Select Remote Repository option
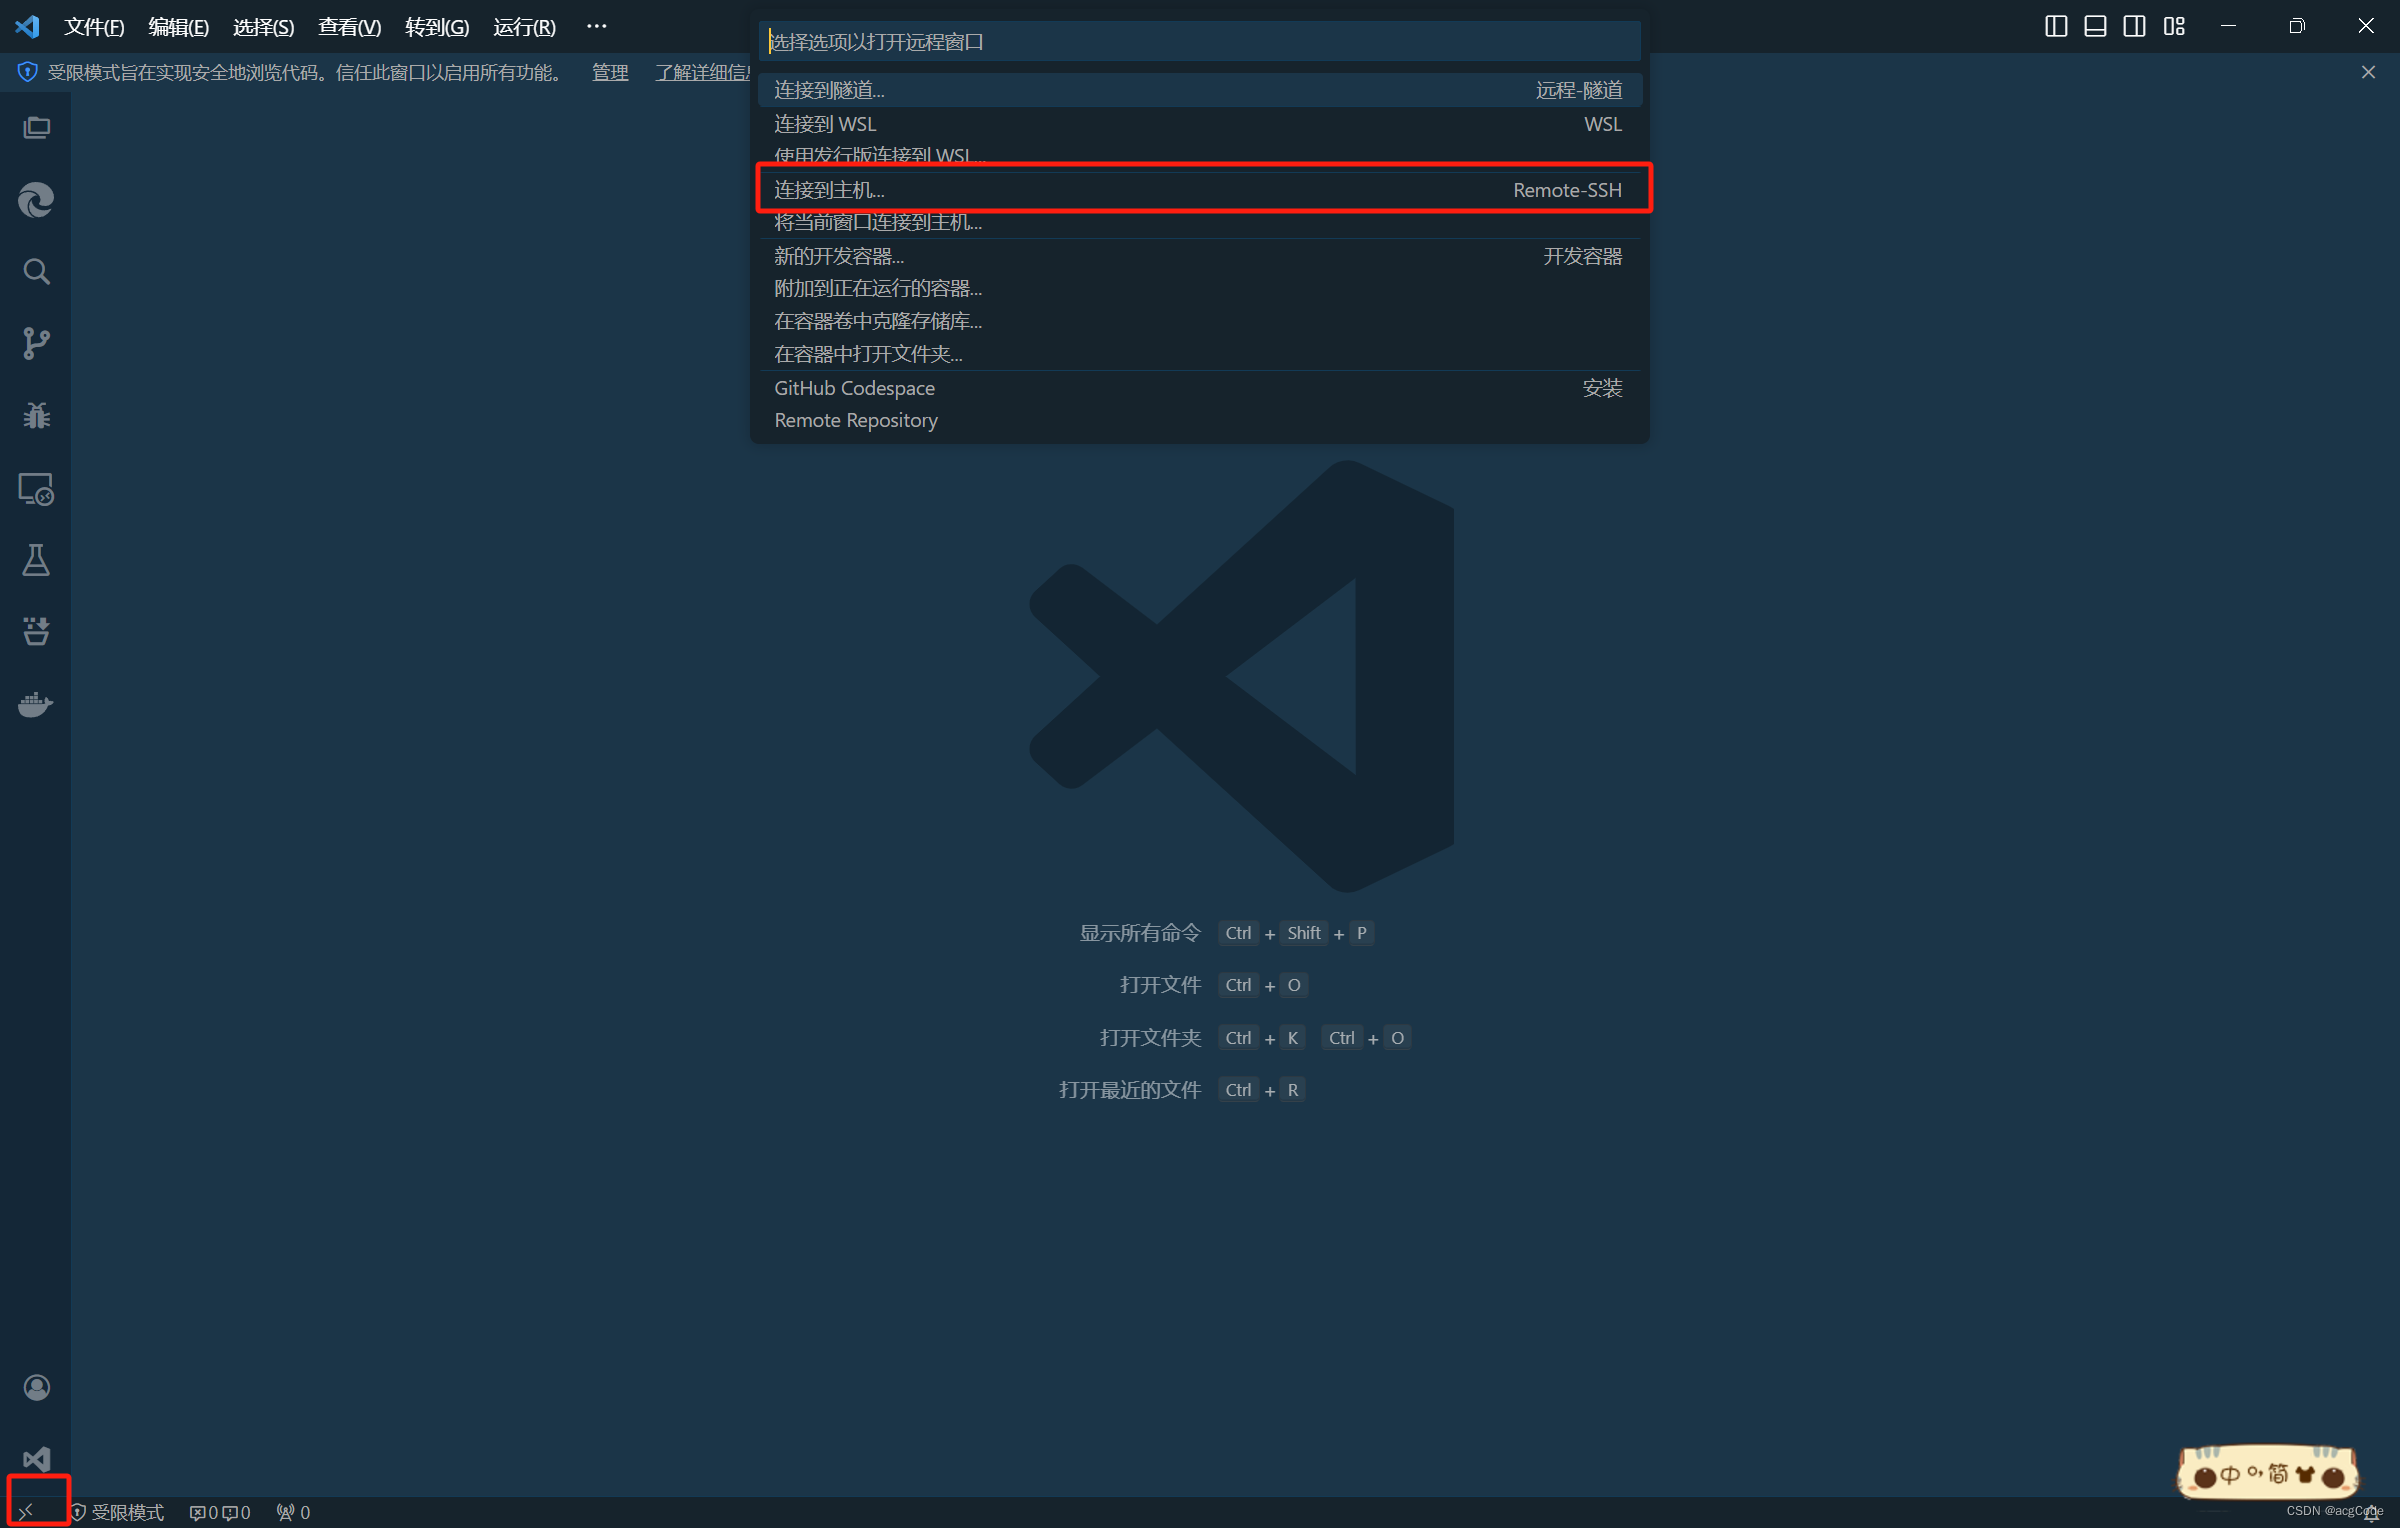The width and height of the screenshot is (2400, 1528). coord(1199,420)
